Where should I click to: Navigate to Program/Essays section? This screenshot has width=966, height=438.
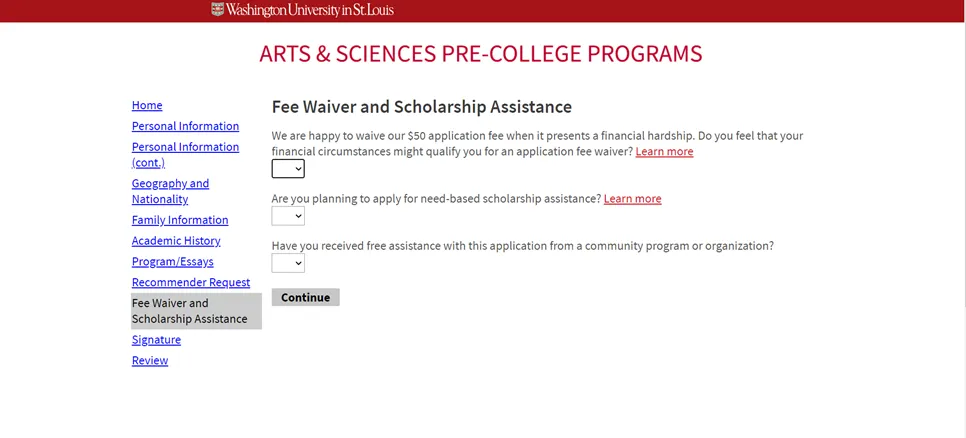pos(172,262)
